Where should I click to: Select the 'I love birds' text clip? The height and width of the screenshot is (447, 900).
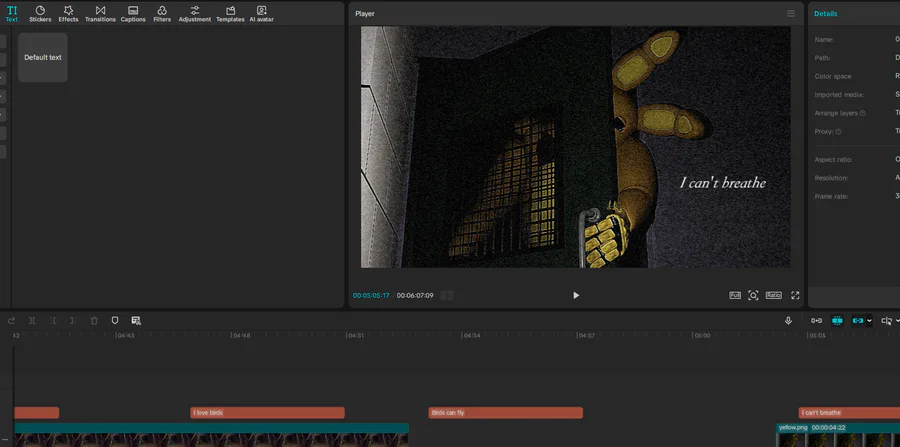point(267,413)
